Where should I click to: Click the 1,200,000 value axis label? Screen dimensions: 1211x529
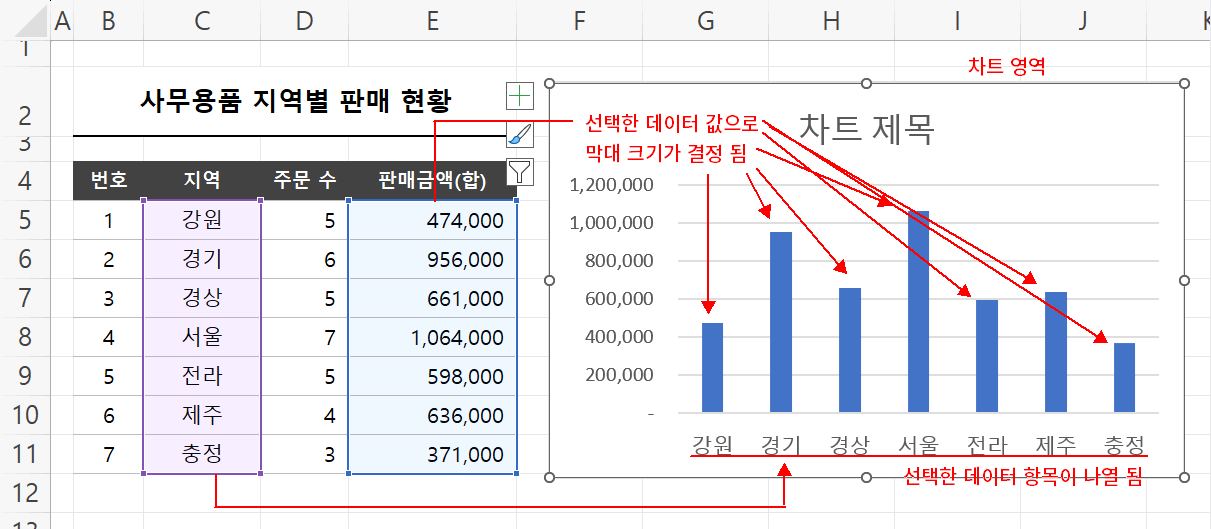pos(612,185)
